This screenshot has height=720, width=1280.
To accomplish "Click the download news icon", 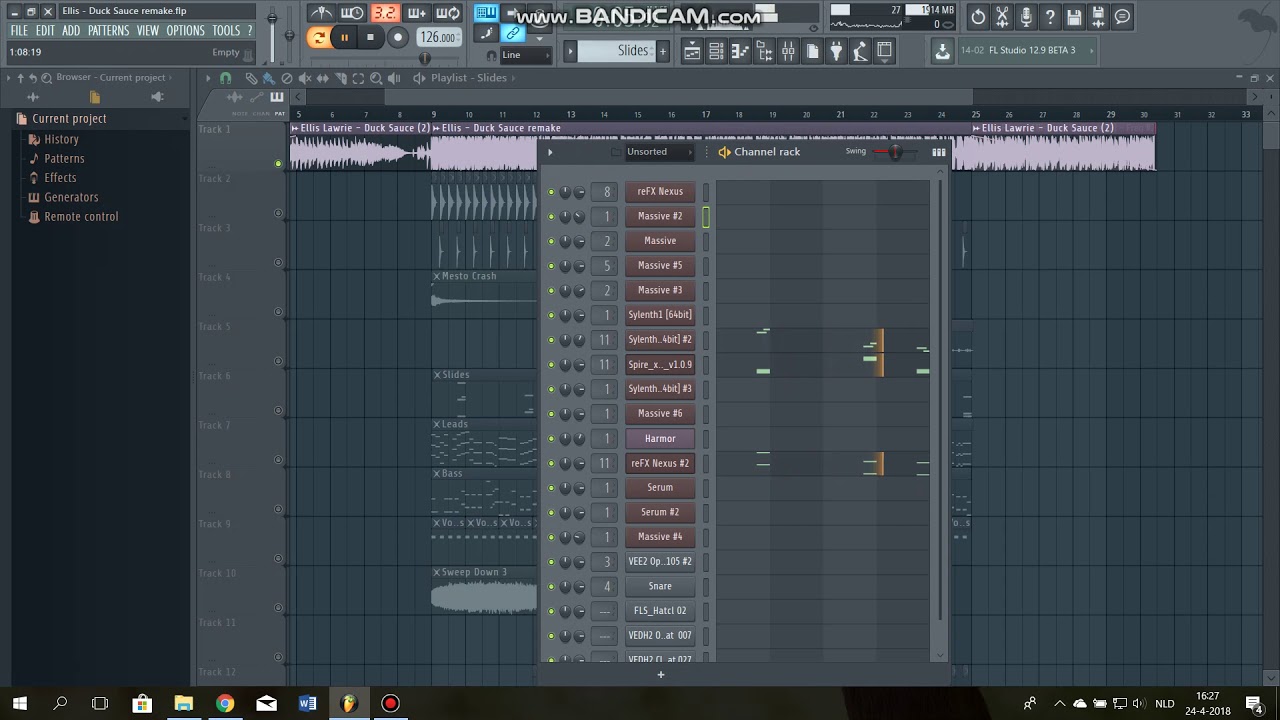I will point(942,51).
